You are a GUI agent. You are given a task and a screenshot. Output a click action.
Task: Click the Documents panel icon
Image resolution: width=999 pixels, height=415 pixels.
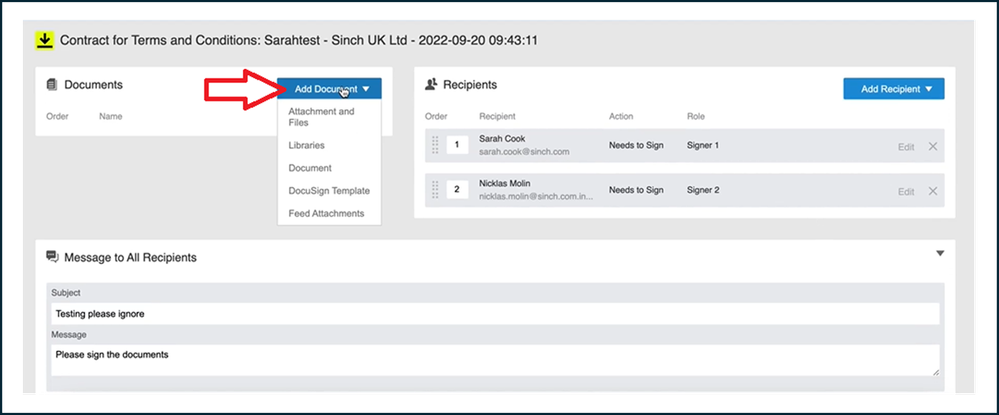coord(52,84)
